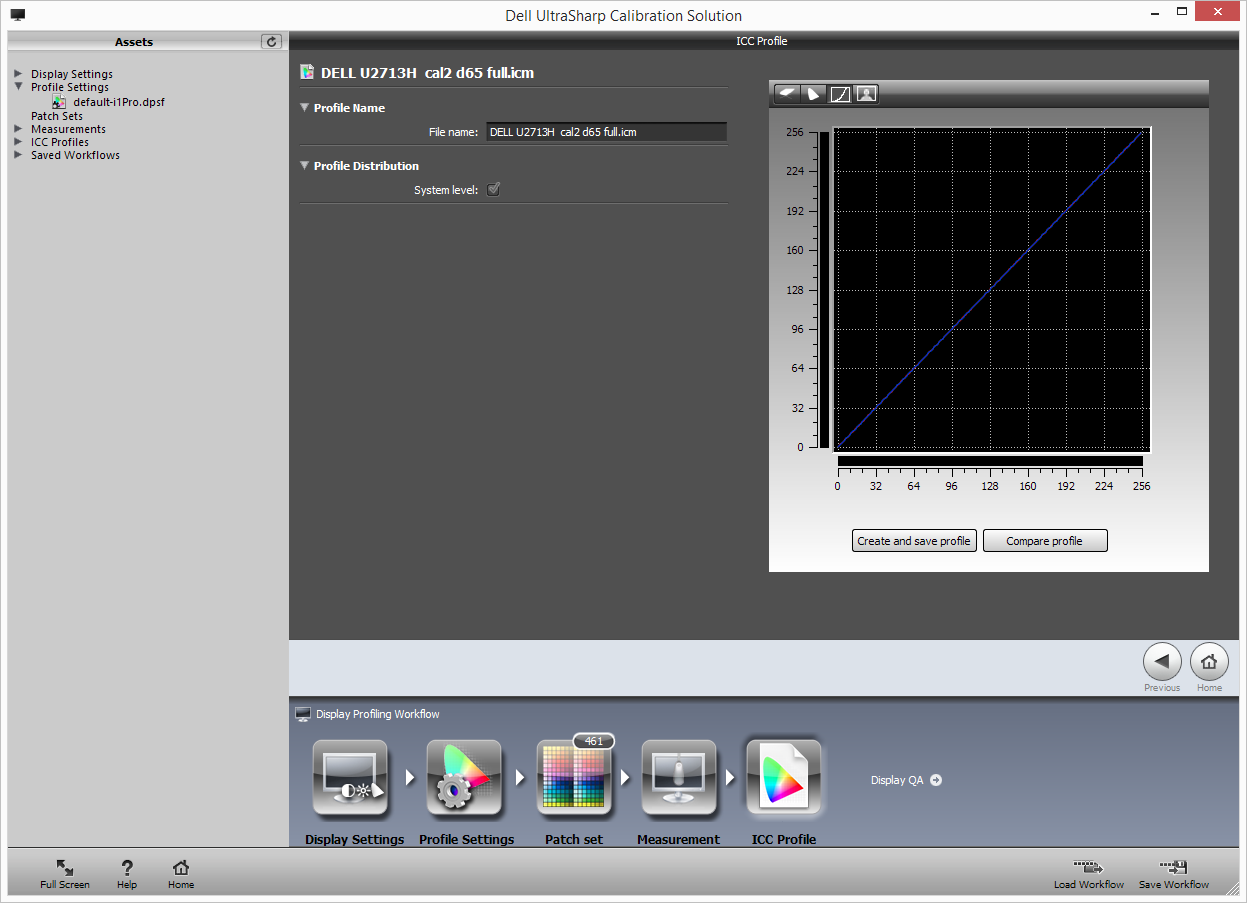The height and width of the screenshot is (903, 1247).
Task: Go back to the Previous step
Action: 1162,662
